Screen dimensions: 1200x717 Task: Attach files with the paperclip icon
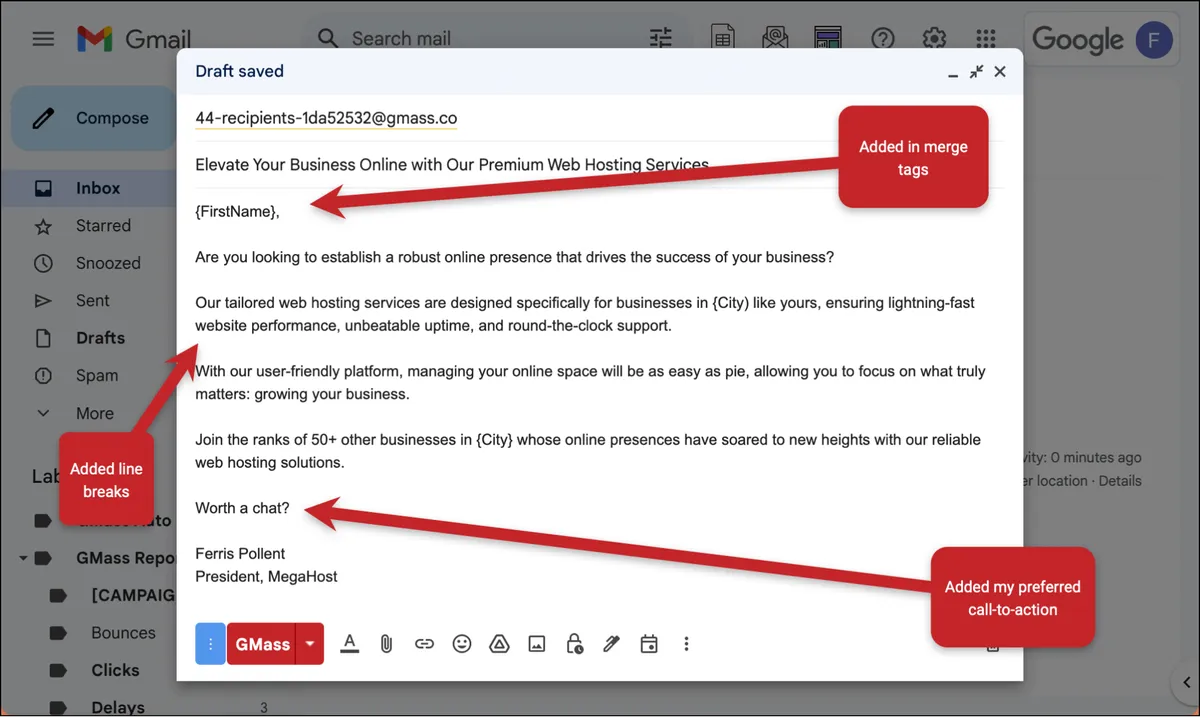[386, 644]
